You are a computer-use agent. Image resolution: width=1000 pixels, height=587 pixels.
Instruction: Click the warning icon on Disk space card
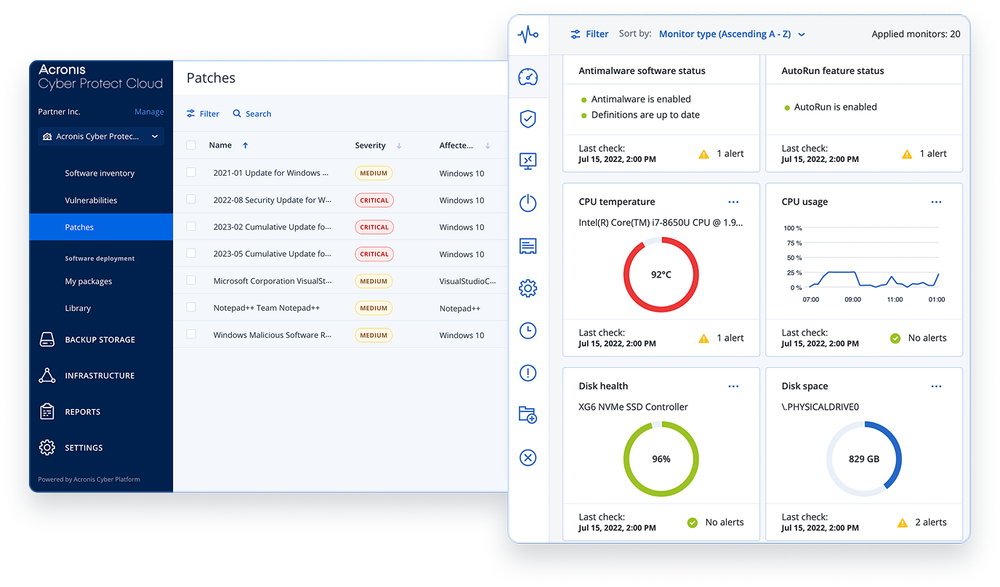(902, 523)
